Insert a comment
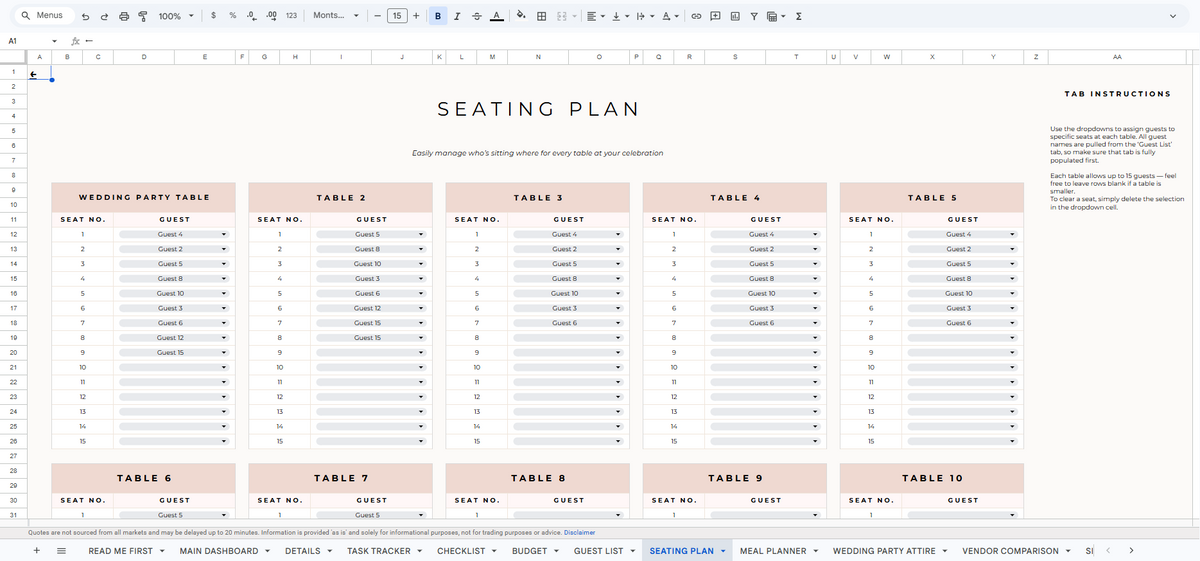Screen dimensions: 1200x561 pyautogui.click(x=716, y=16)
